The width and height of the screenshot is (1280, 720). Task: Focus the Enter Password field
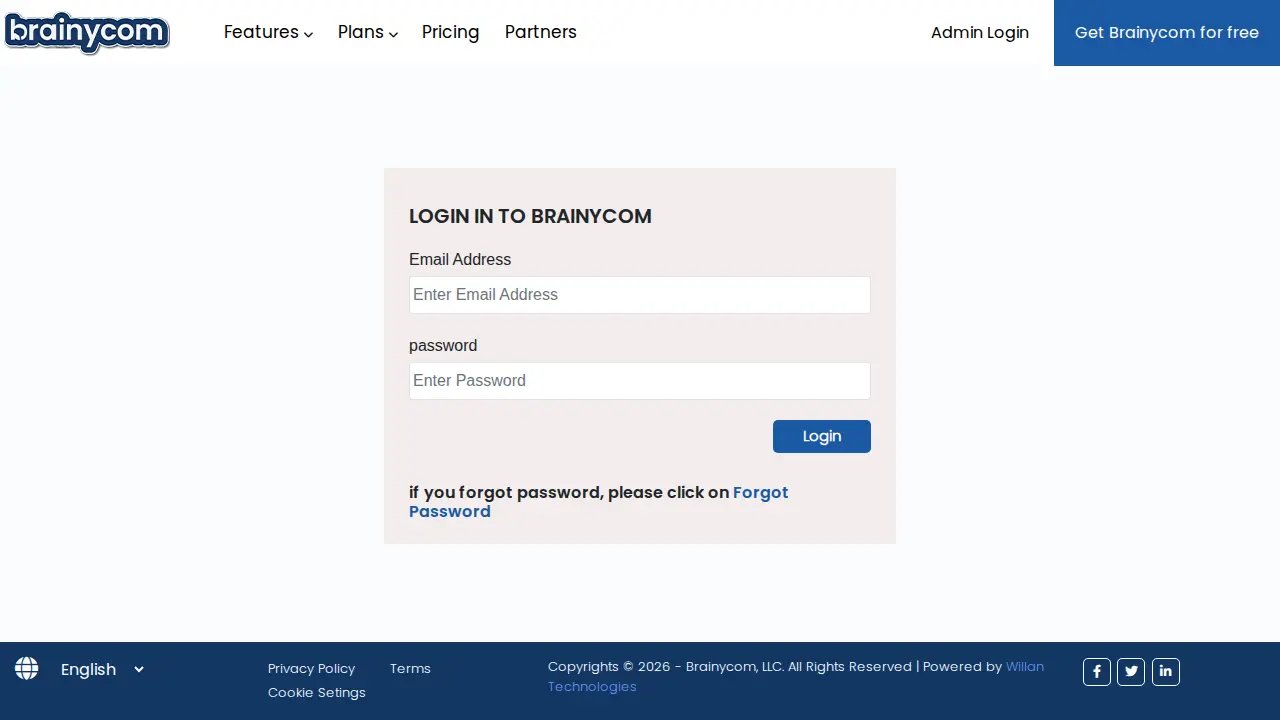point(640,381)
